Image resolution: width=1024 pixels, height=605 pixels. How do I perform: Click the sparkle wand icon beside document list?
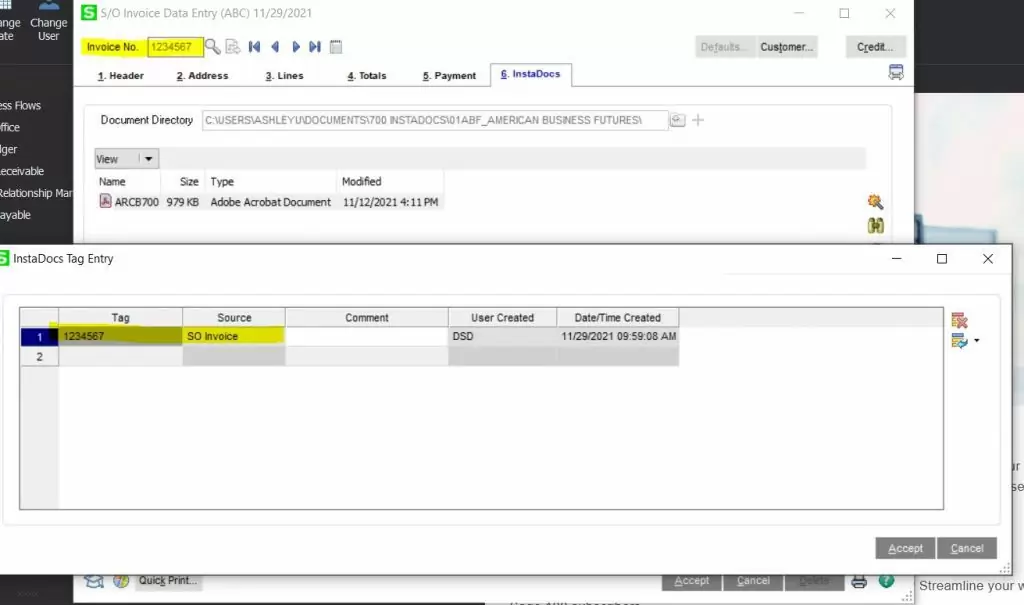click(875, 201)
